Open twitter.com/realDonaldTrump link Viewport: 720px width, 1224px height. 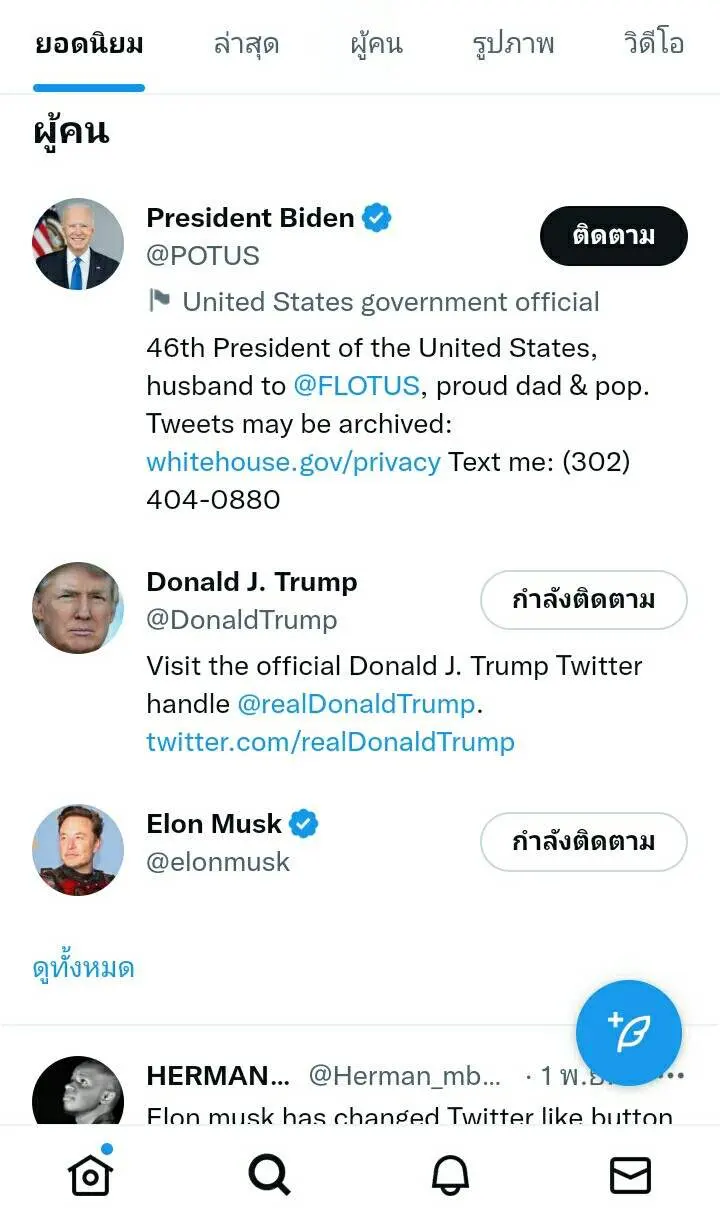330,742
